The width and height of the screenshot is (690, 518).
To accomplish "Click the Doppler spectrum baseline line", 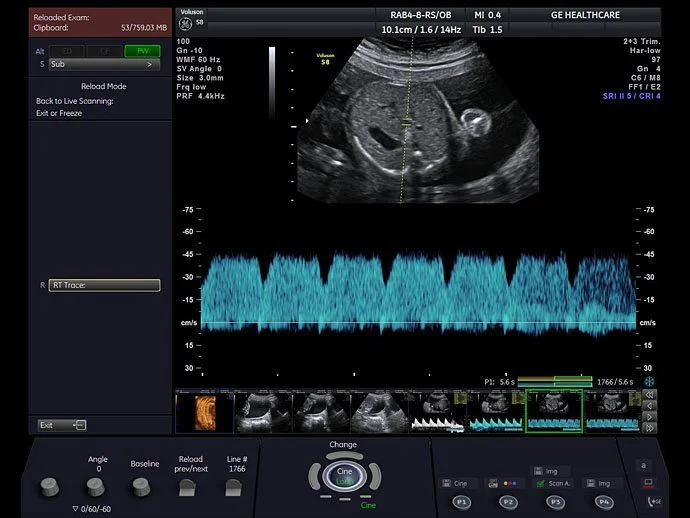I will click(x=418, y=323).
